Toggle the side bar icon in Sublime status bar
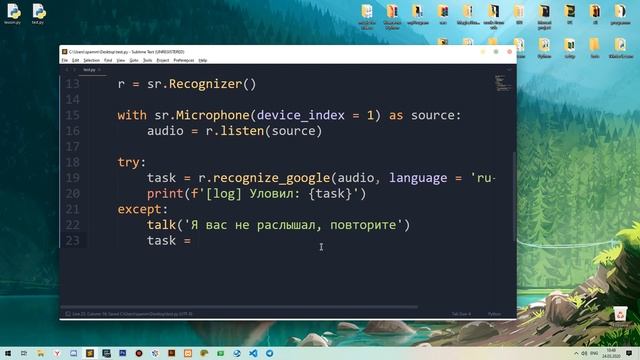640x360 pixels. click(68, 314)
